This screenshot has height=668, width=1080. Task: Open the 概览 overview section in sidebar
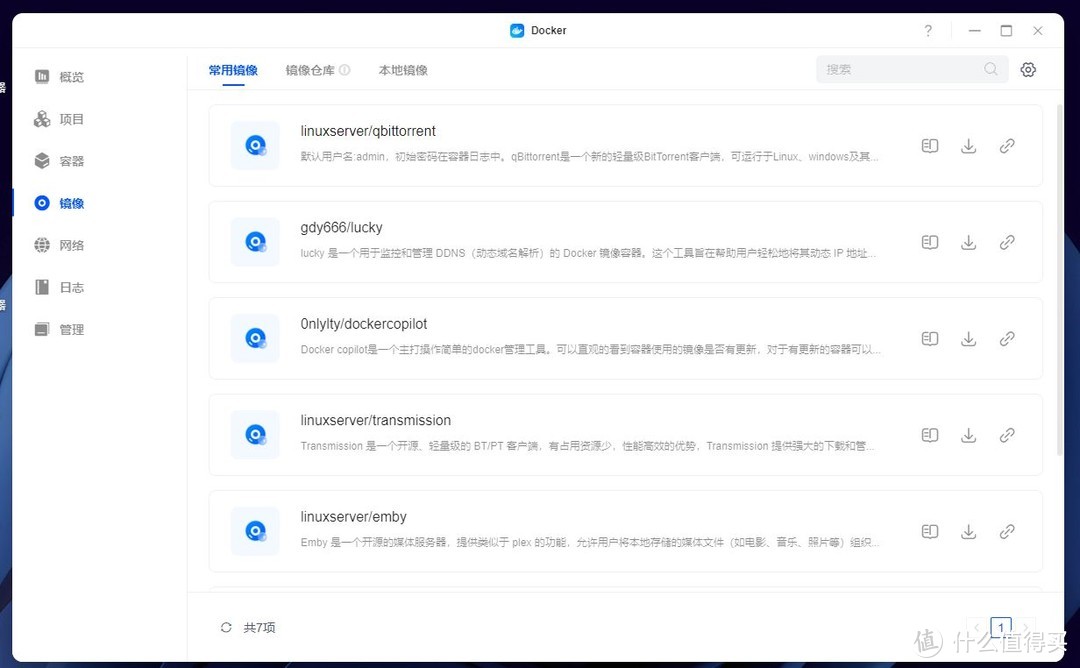(x=70, y=76)
